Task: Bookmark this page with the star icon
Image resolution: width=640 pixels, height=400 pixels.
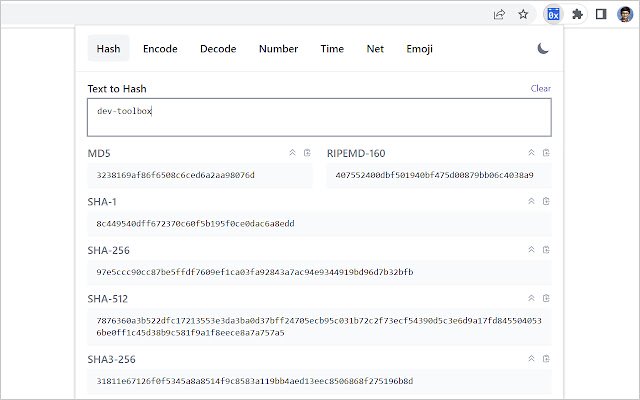Action: [523, 15]
